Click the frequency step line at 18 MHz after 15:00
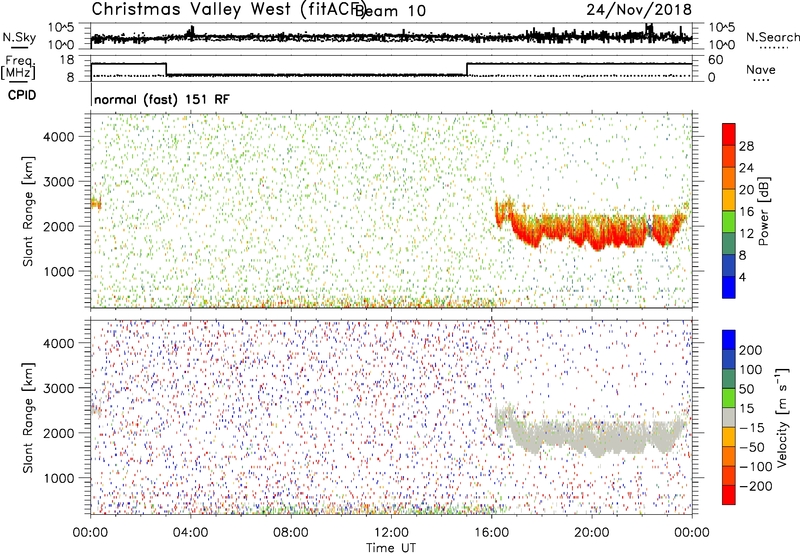The image size is (800, 554). tap(579, 64)
